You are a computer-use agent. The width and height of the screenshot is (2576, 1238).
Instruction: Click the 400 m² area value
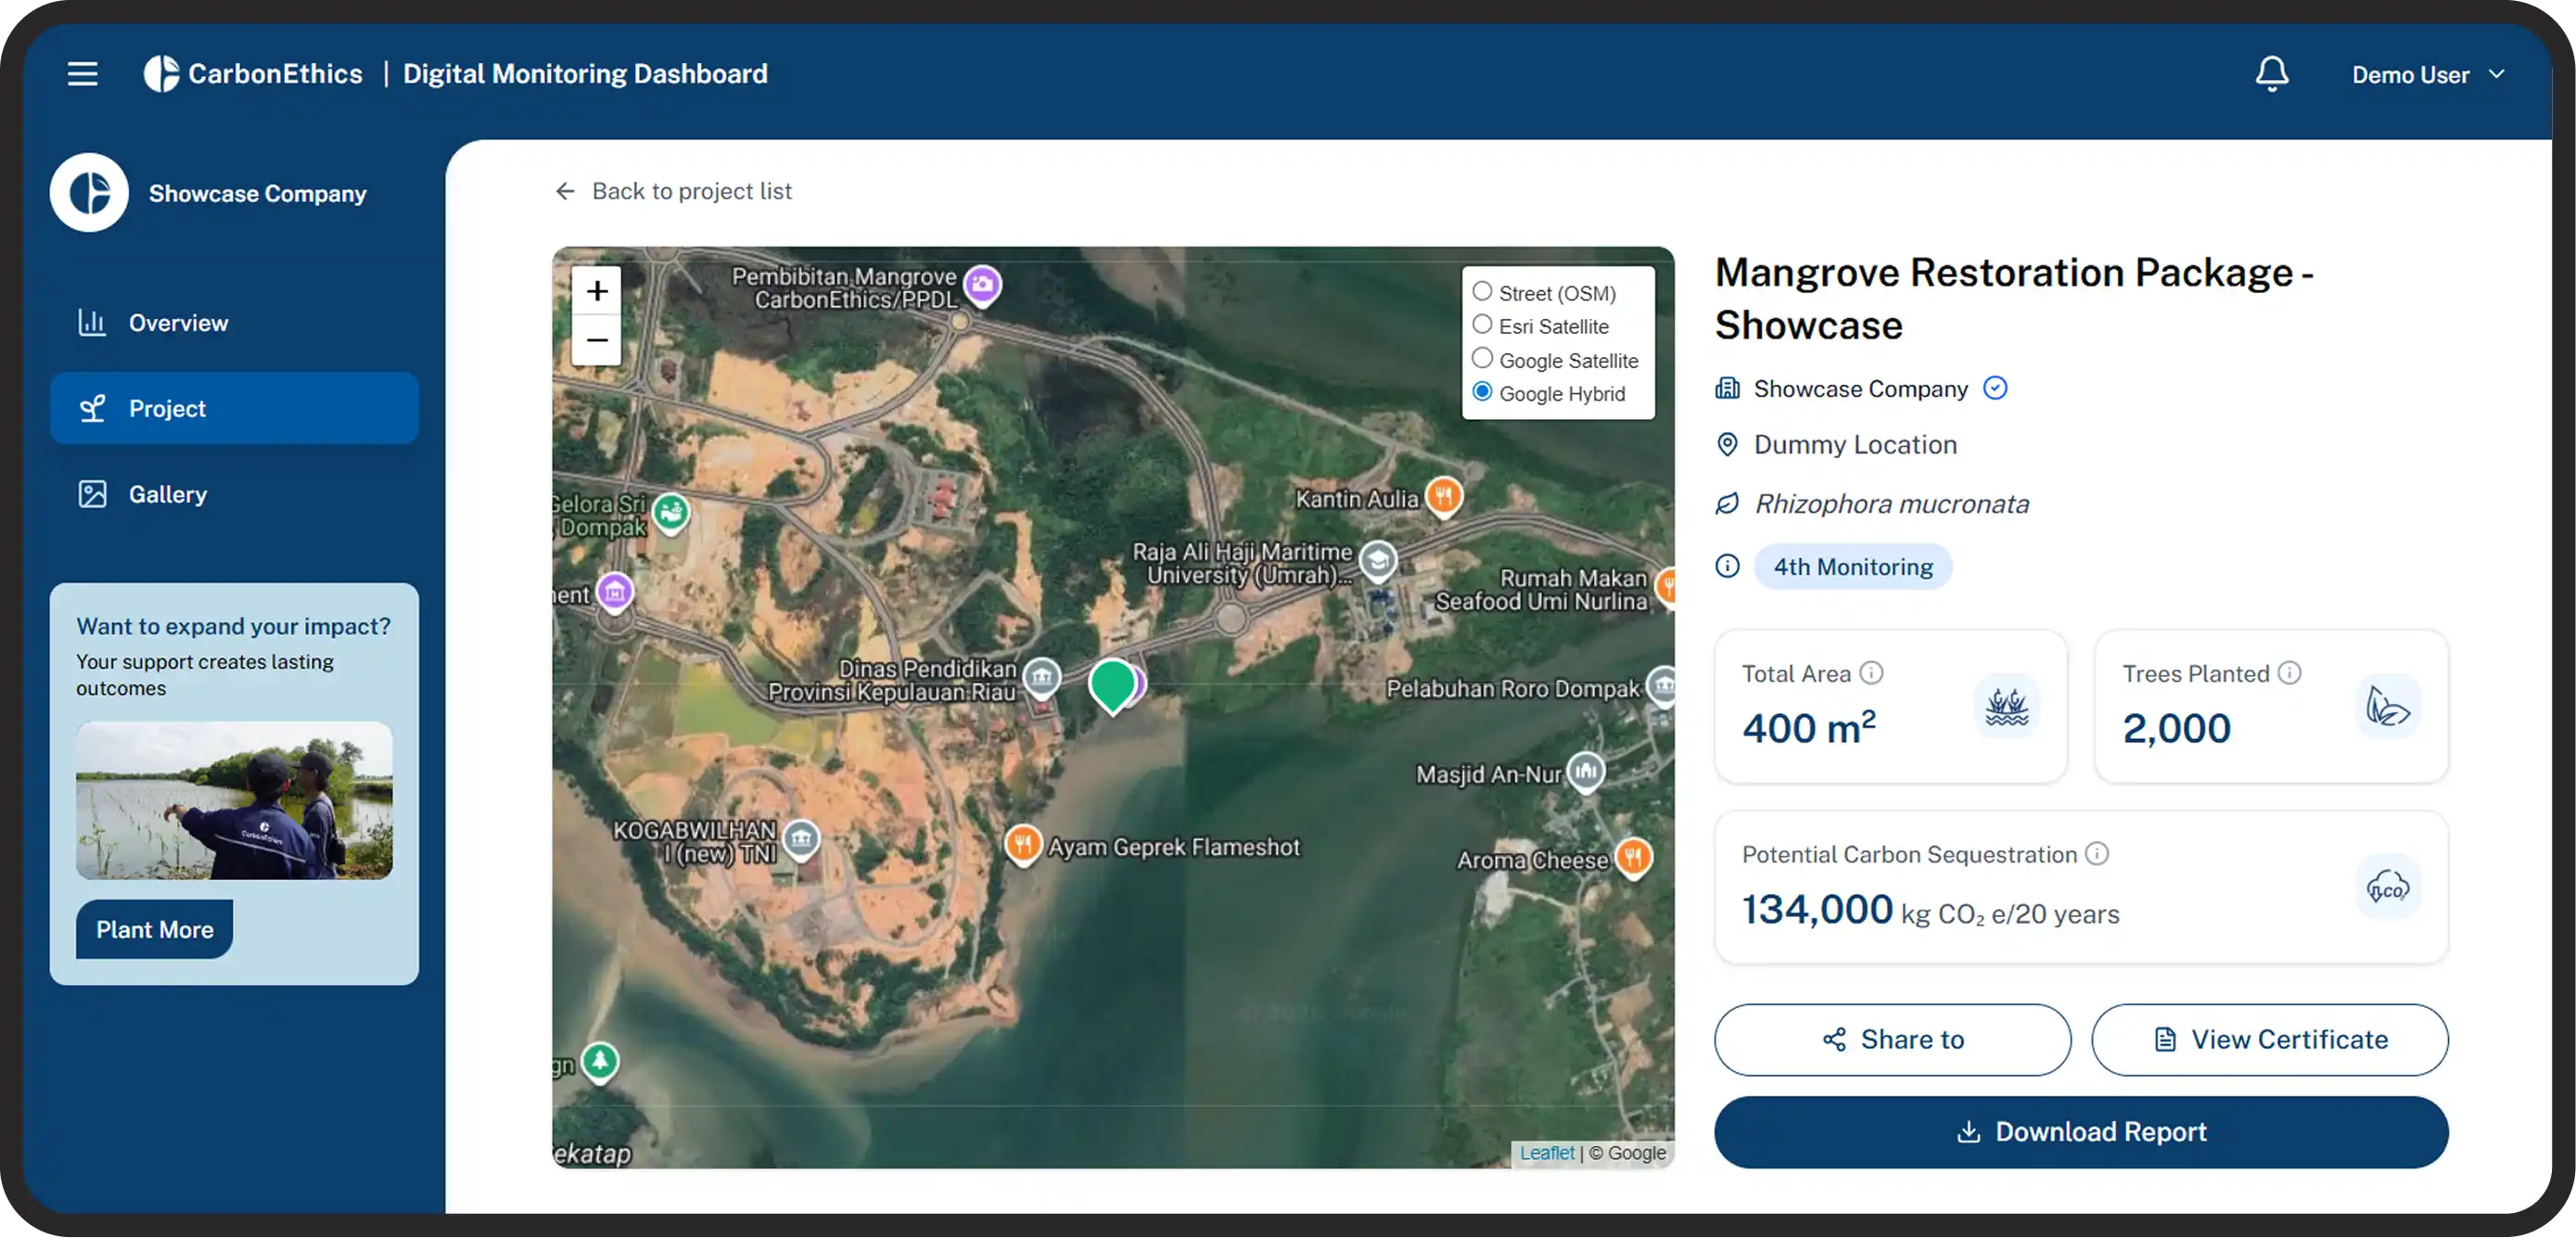pyautogui.click(x=1808, y=728)
